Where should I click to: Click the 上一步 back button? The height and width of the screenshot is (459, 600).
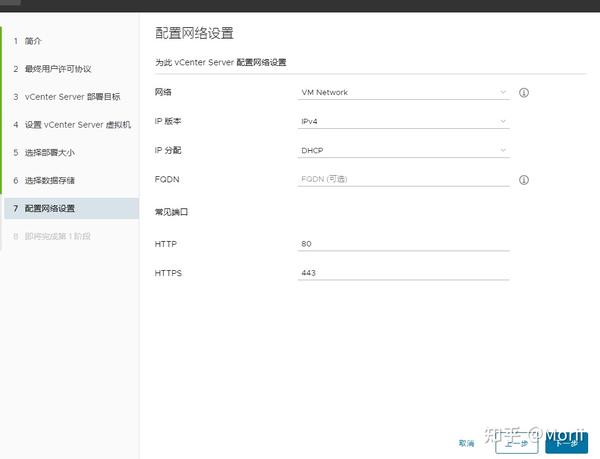point(517,443)
